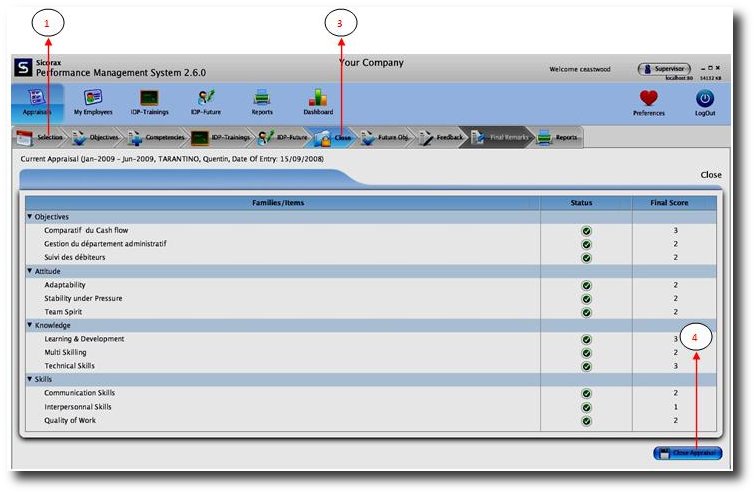This screenshot has height=494, width=756.
Task: Open Preferences heart icon
Action: point(649,101)
